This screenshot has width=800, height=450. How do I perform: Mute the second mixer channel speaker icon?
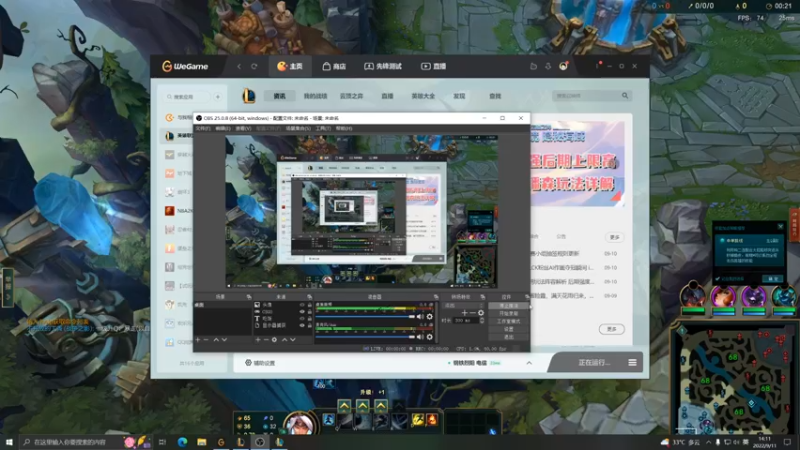(420, 337)
